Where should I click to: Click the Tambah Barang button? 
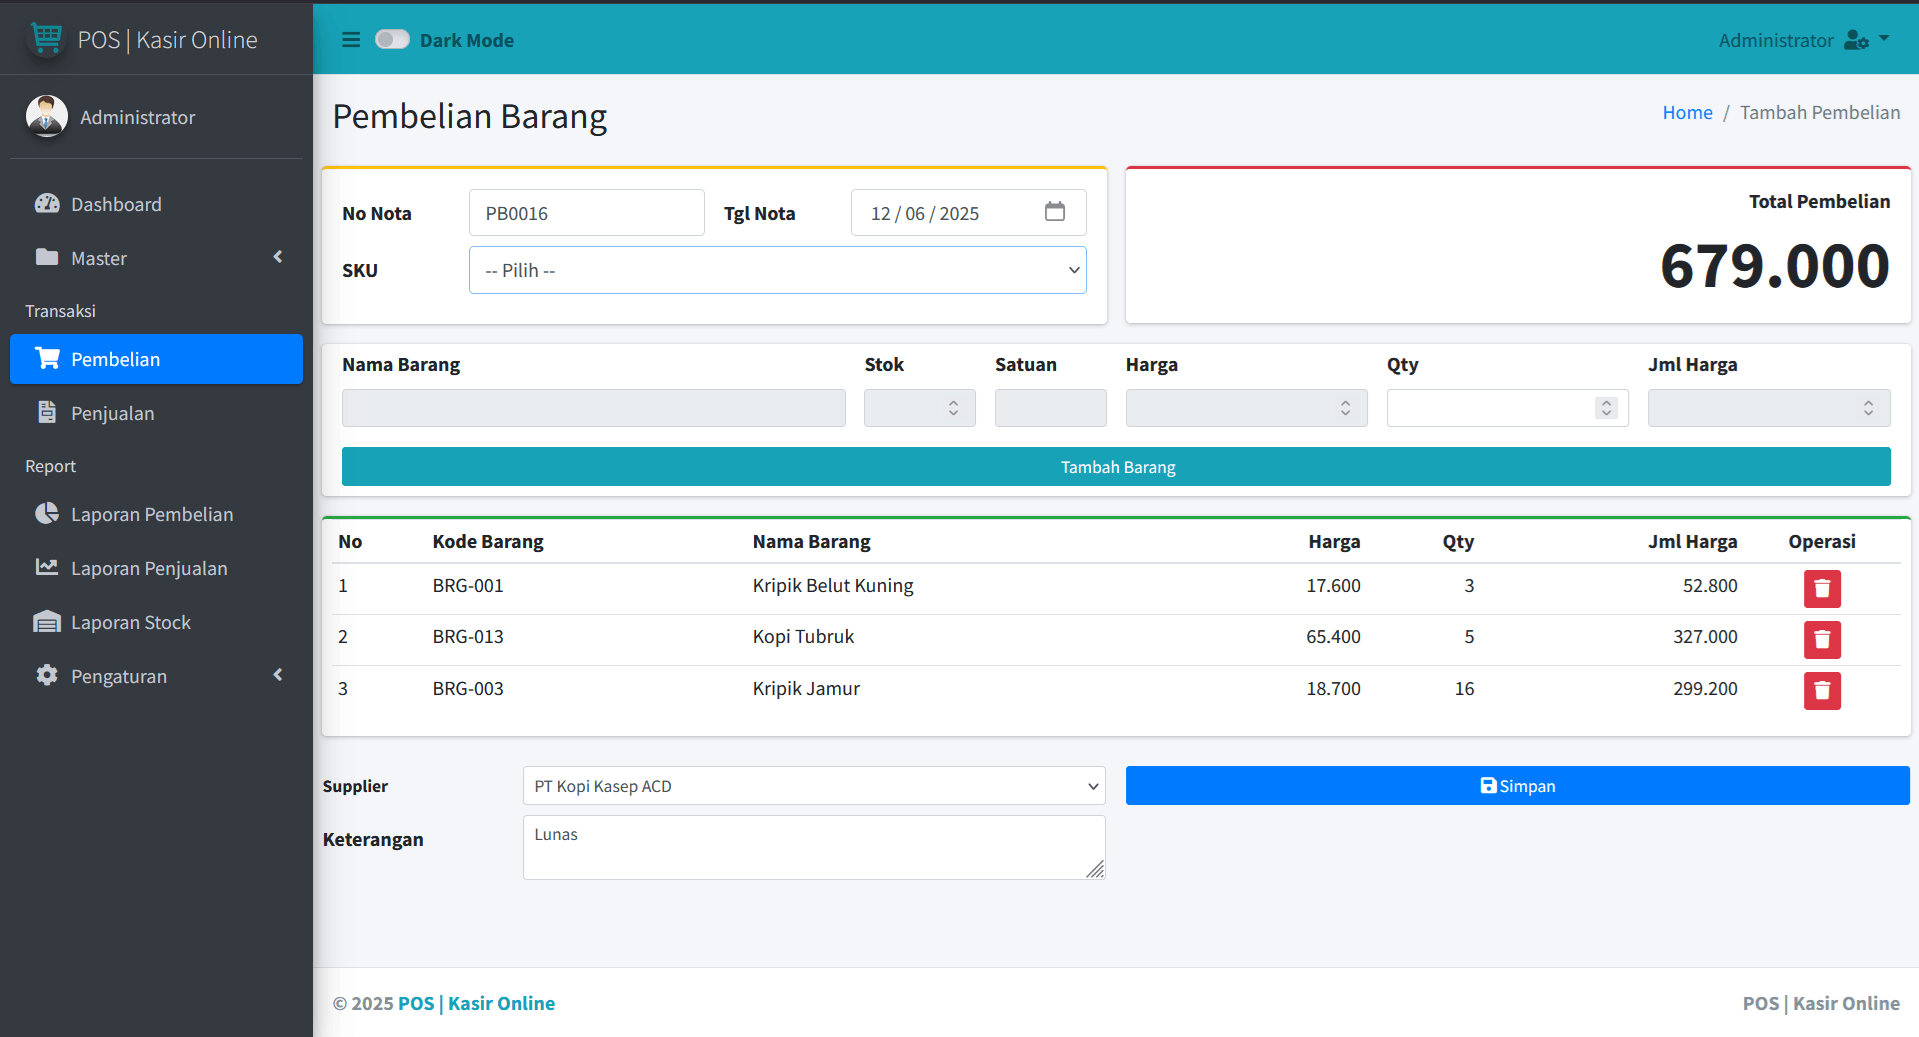(x=1116, y=467)
